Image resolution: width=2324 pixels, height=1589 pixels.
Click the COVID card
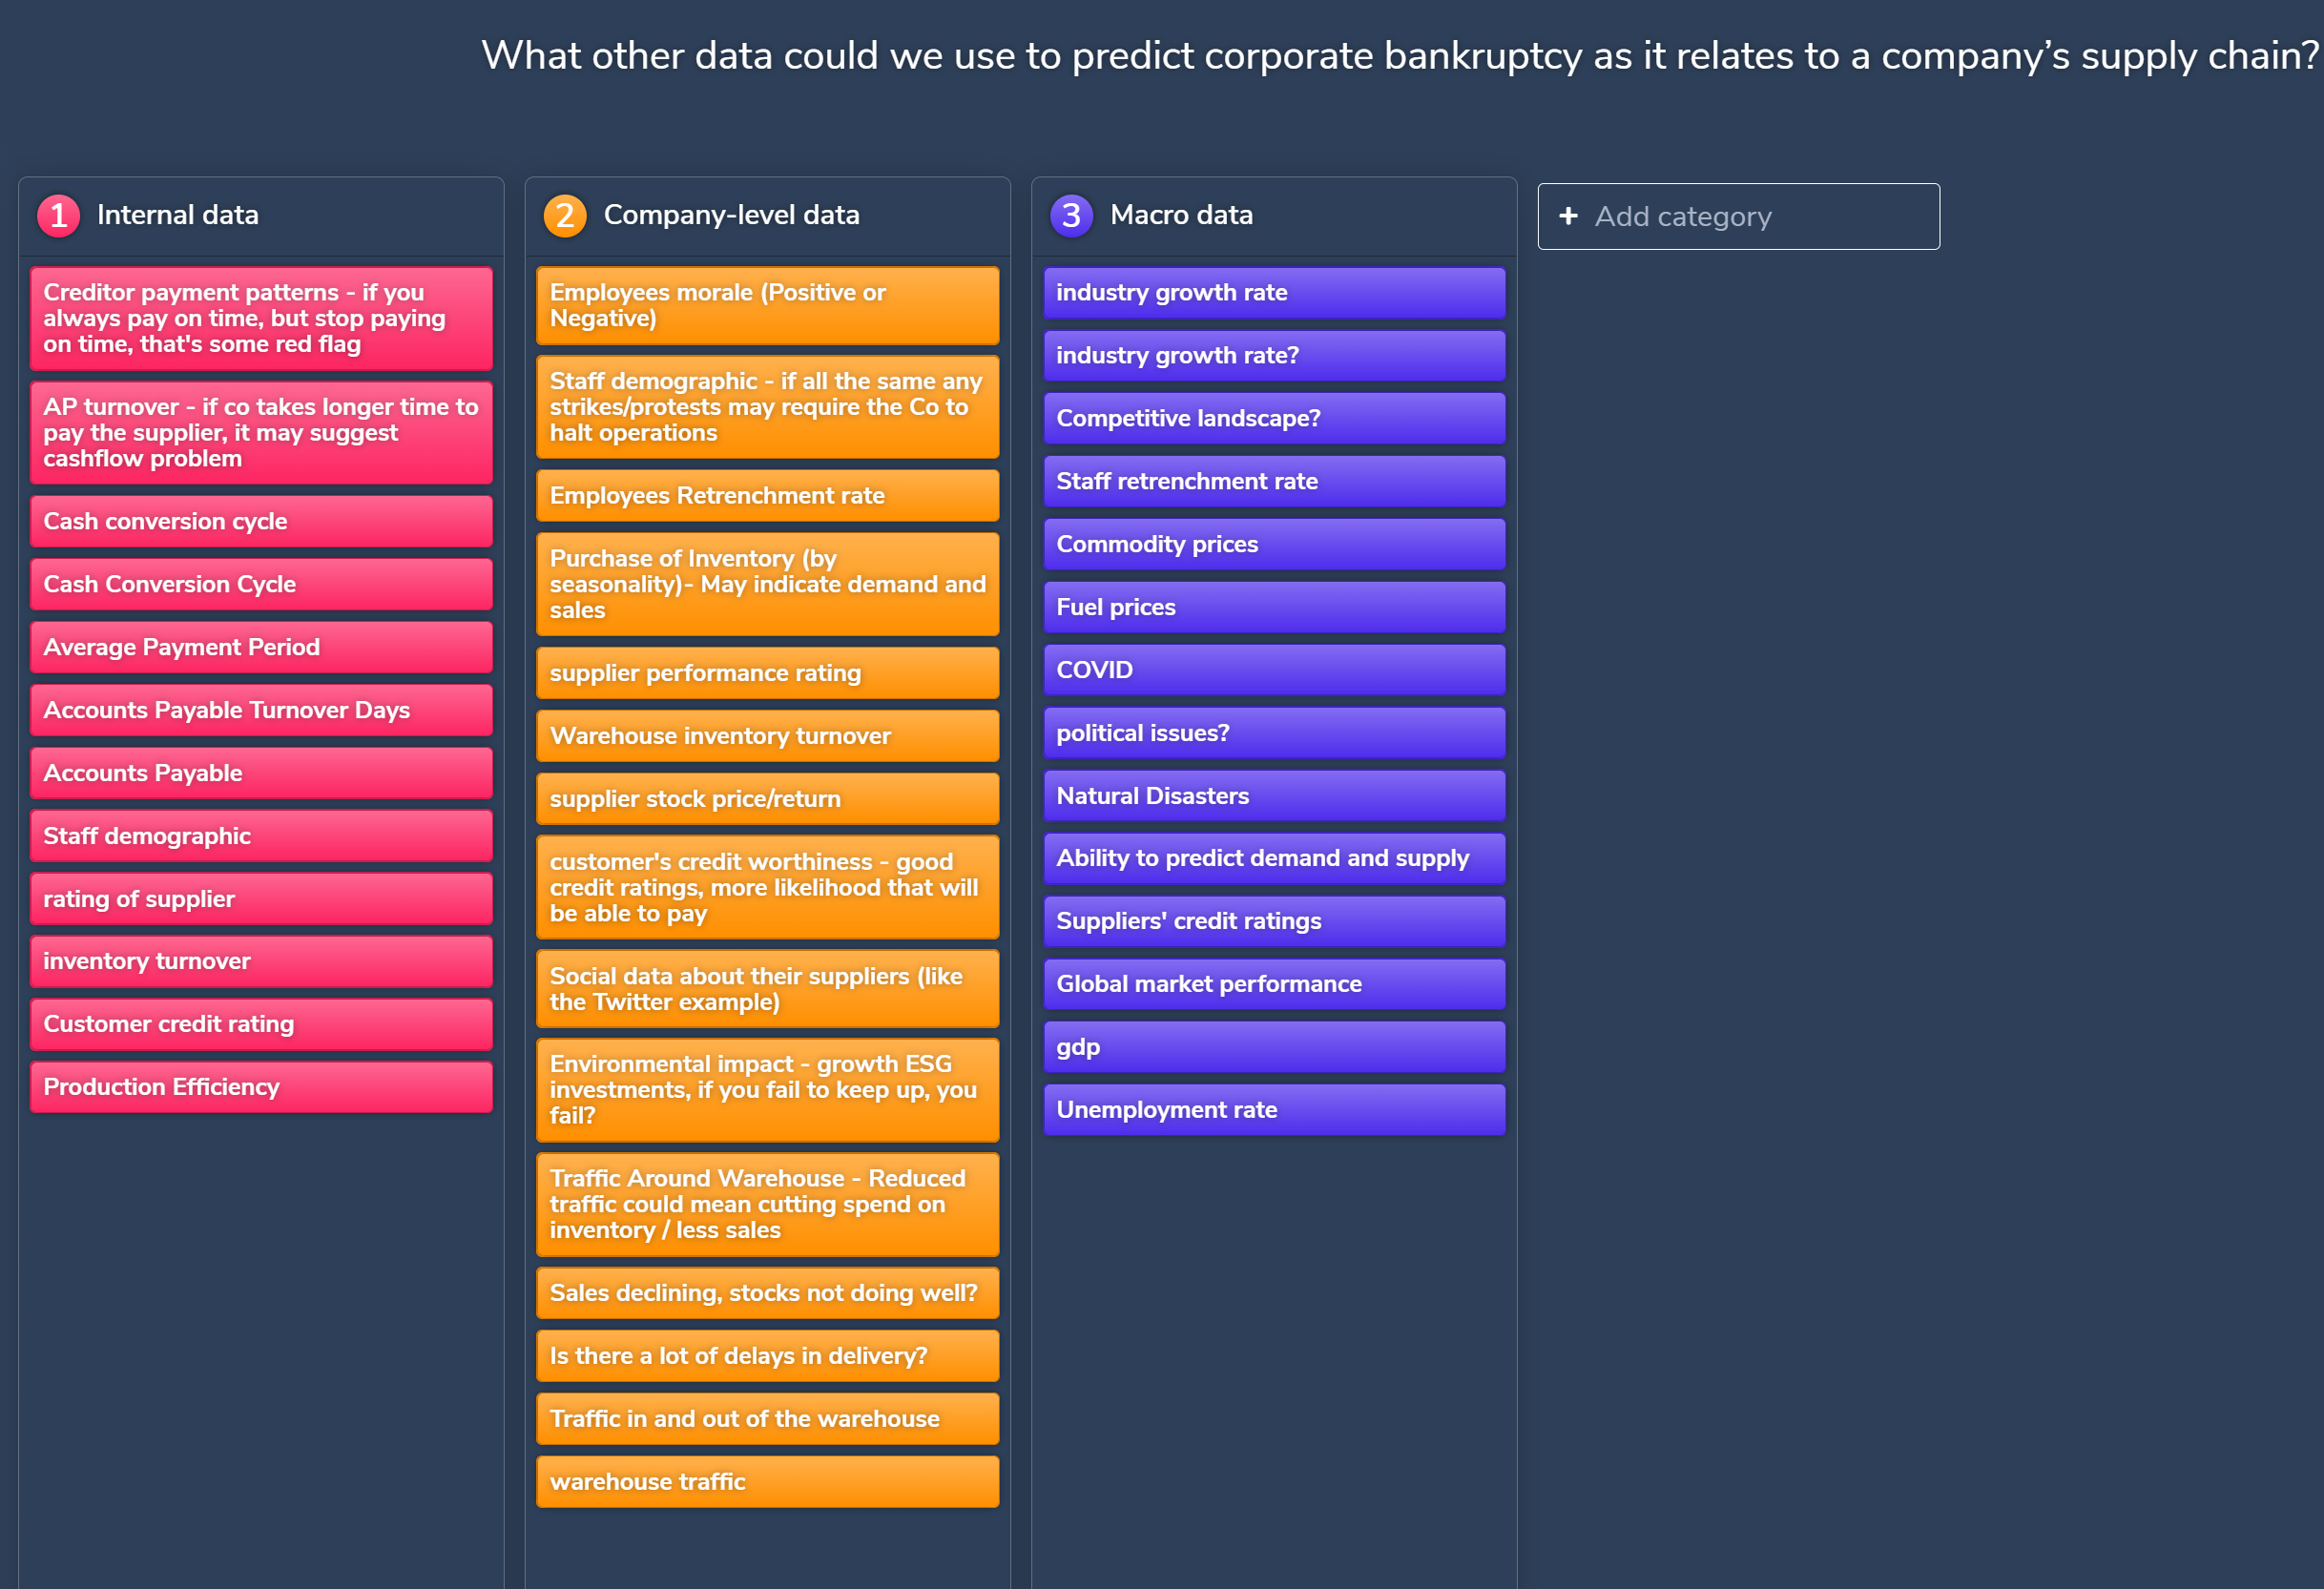tap(1274, 670)
